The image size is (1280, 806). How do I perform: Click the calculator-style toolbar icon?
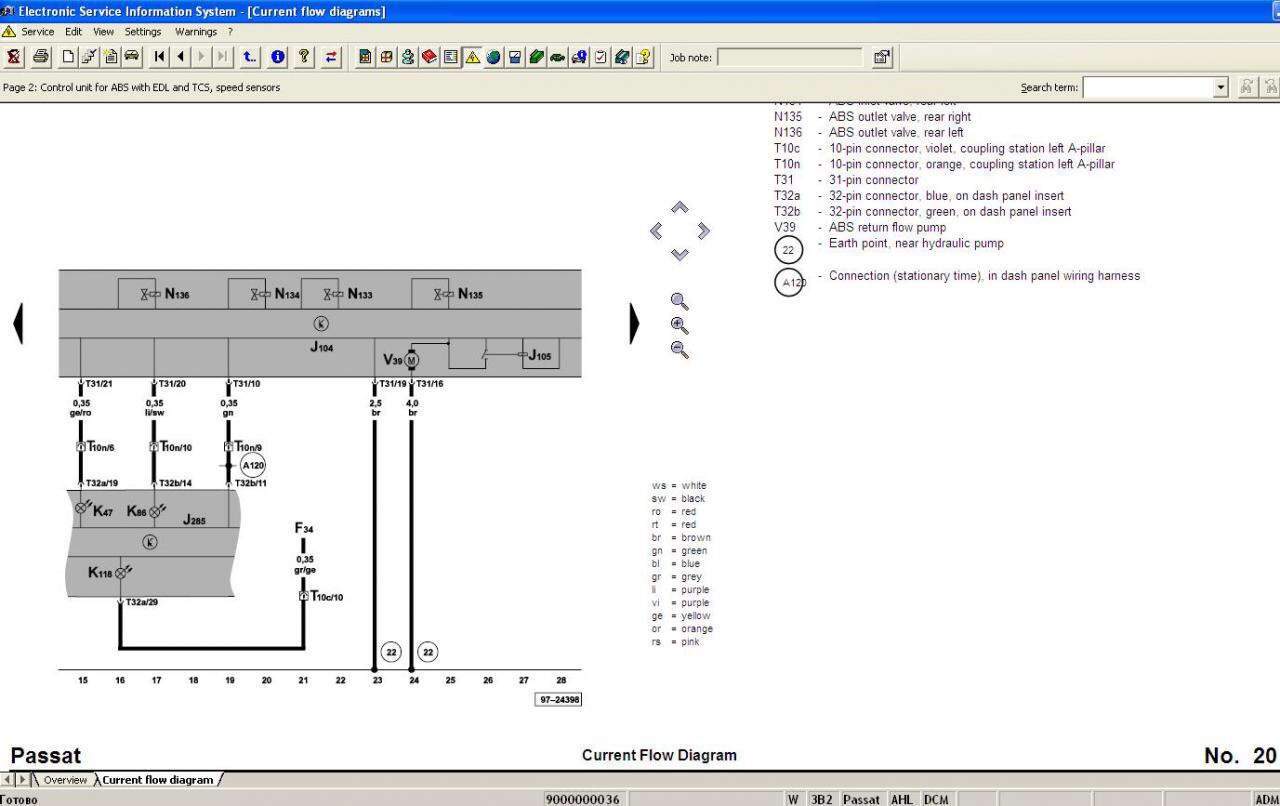(365, 57)
